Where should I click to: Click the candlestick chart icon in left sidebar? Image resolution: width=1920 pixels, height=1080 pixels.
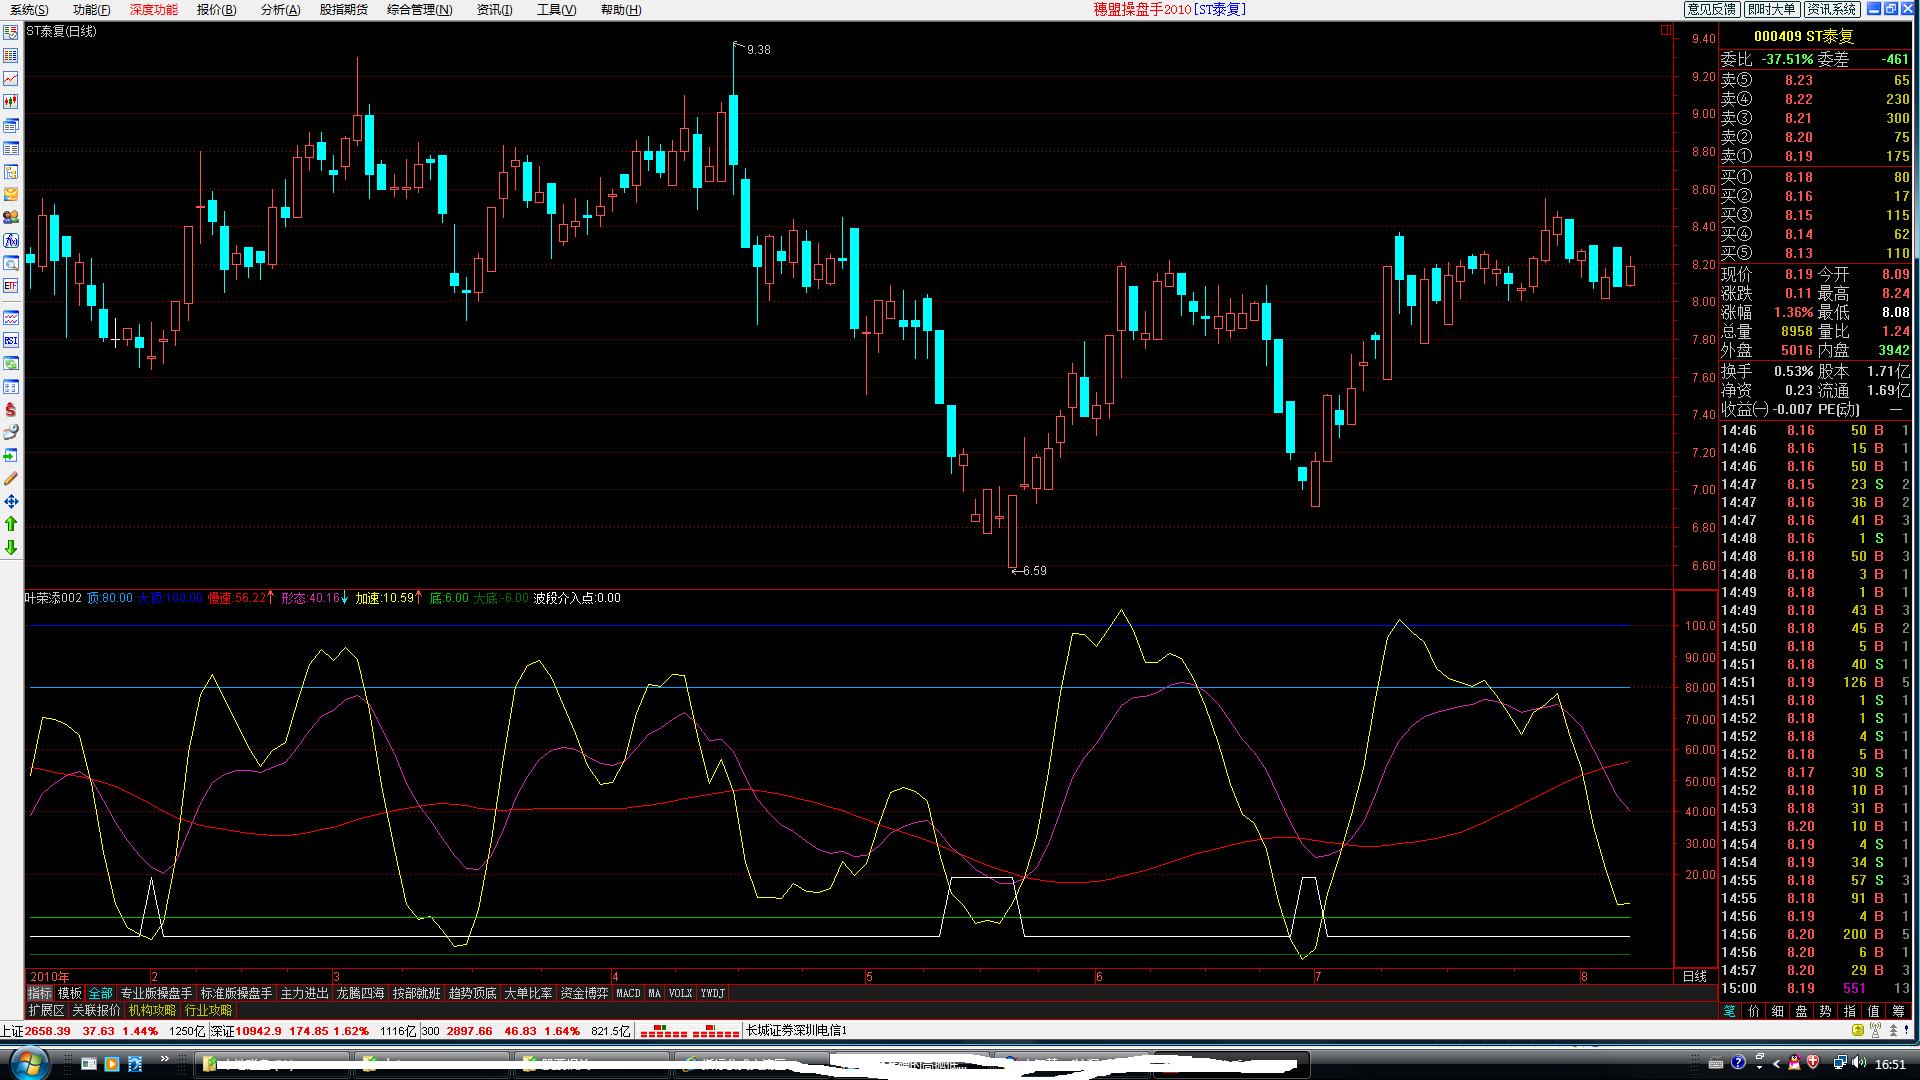coord(11,101)
